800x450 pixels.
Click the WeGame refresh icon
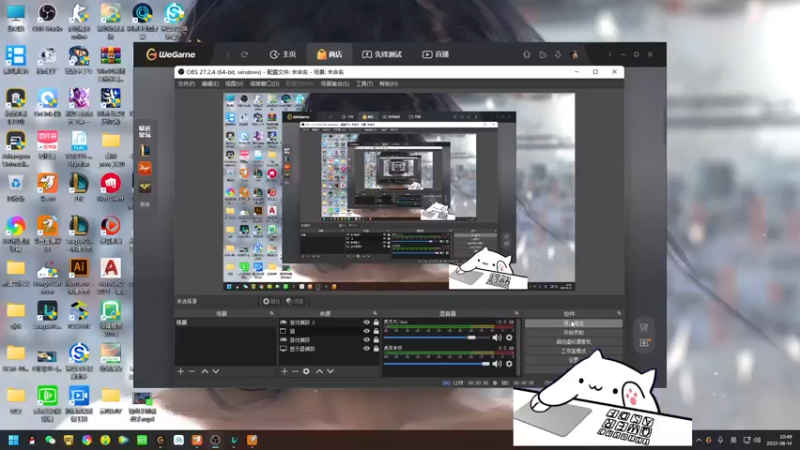click(244, 55)
